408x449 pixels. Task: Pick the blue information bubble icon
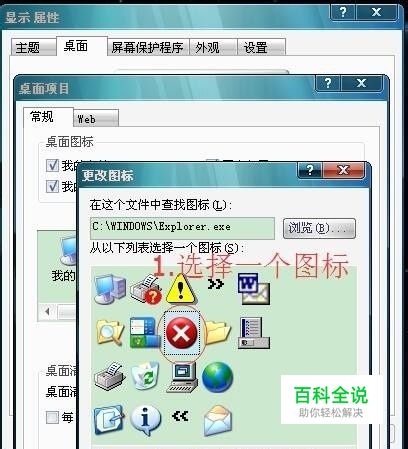pyautogui.click(x=146, y=420)
